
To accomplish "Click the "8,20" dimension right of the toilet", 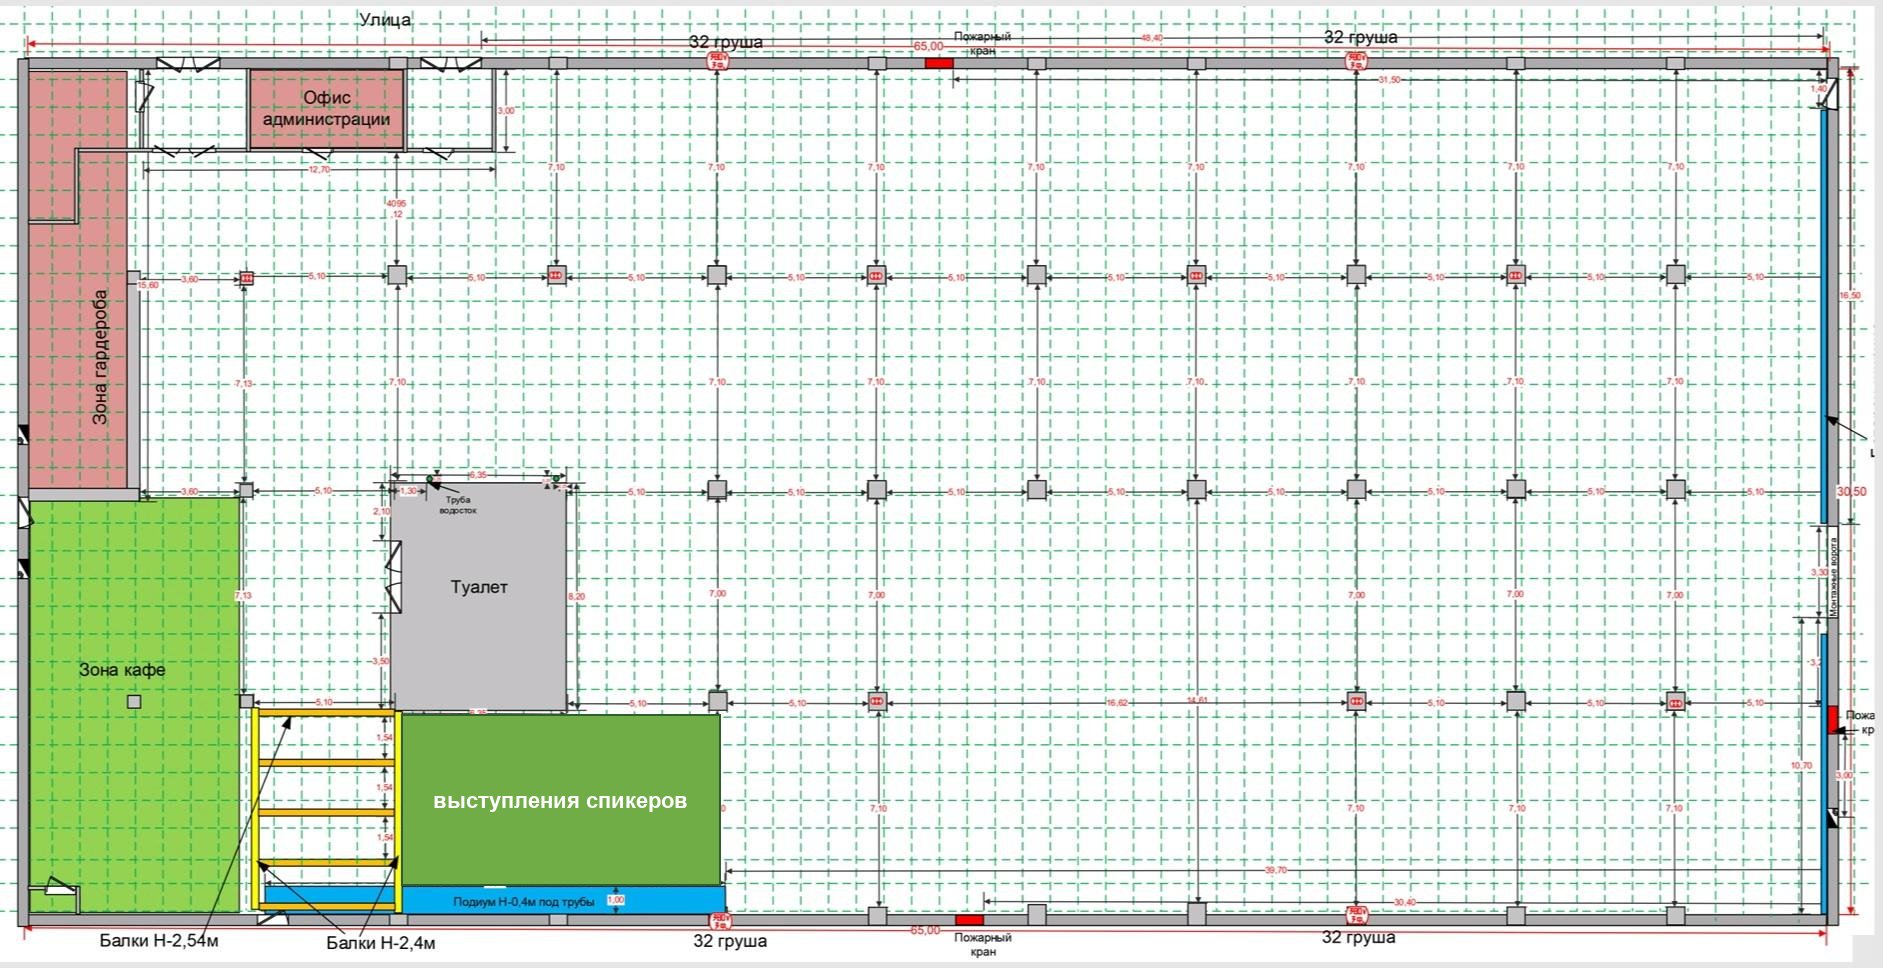I will [x=576, y=596].
